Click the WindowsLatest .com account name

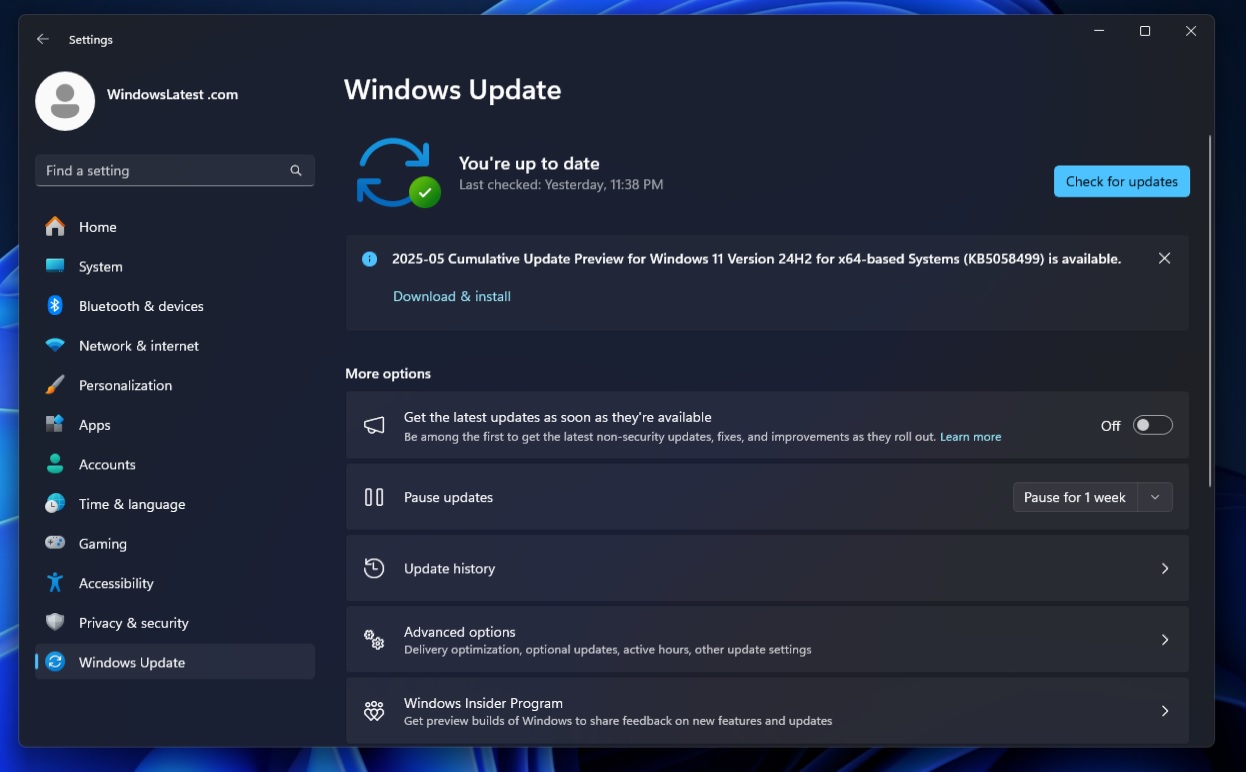point(173,95)
